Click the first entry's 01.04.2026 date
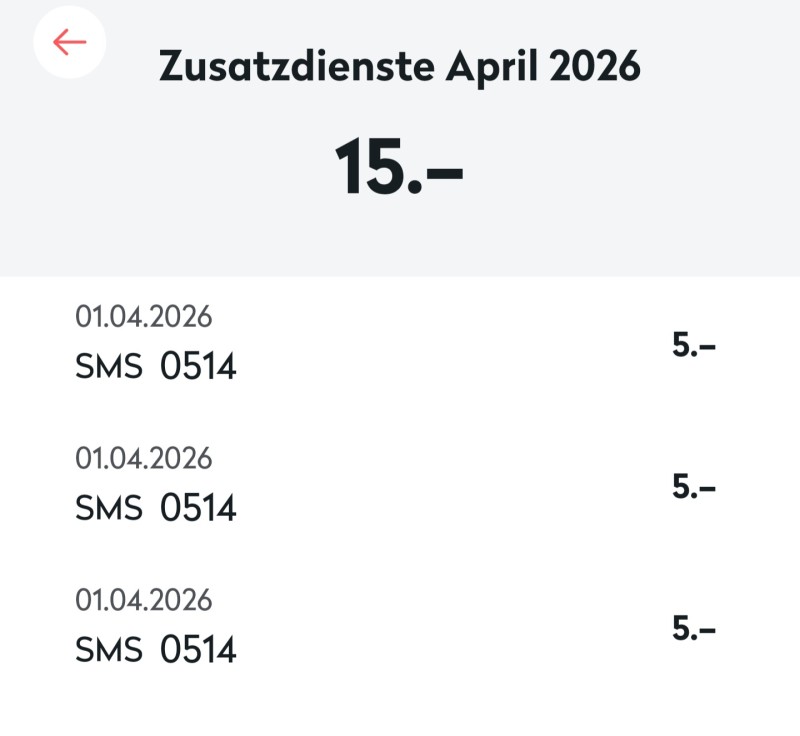Screen dimensions: 800x736 (144, 317)
